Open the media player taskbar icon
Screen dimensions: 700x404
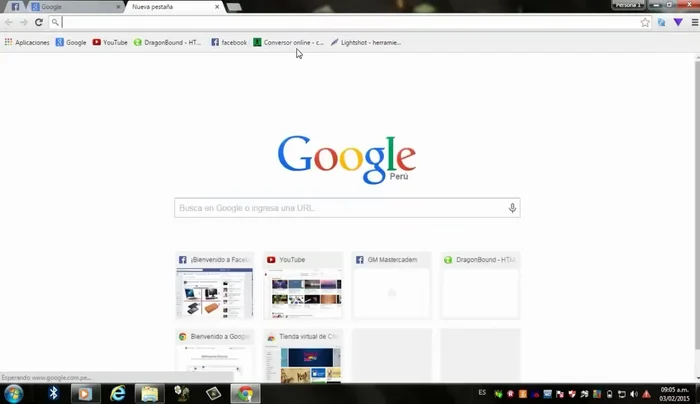[85, 393]
